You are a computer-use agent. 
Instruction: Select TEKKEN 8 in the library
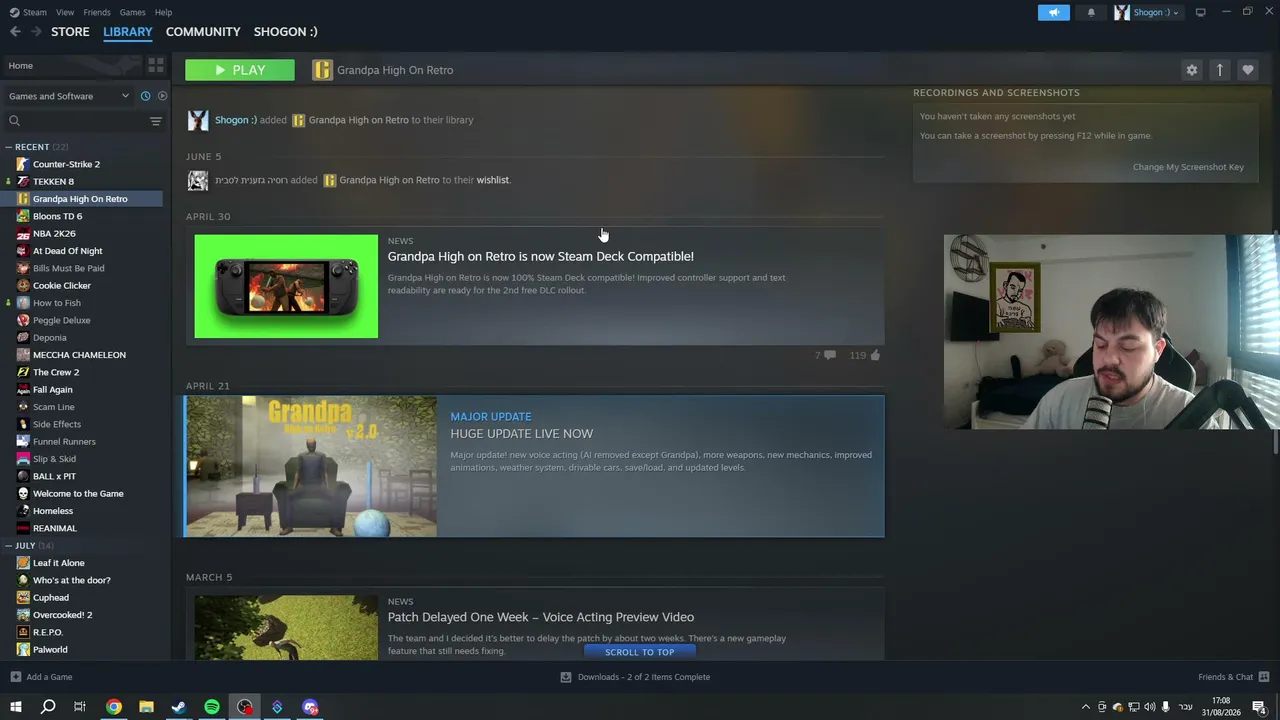(53, 182)
